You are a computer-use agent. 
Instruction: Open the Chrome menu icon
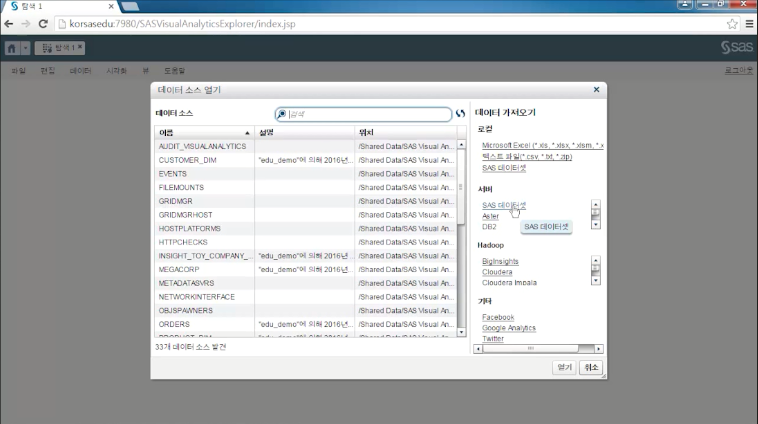pos(749,24)
